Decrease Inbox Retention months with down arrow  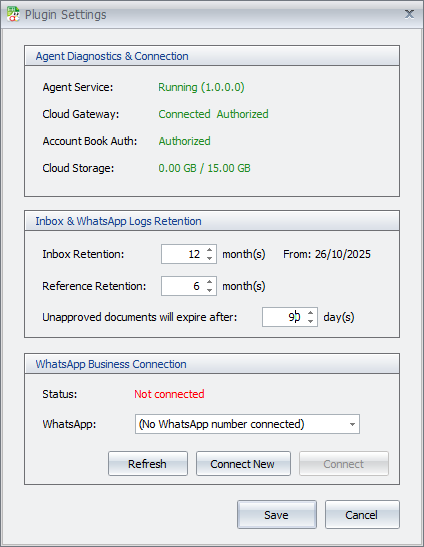click(209, 258)
